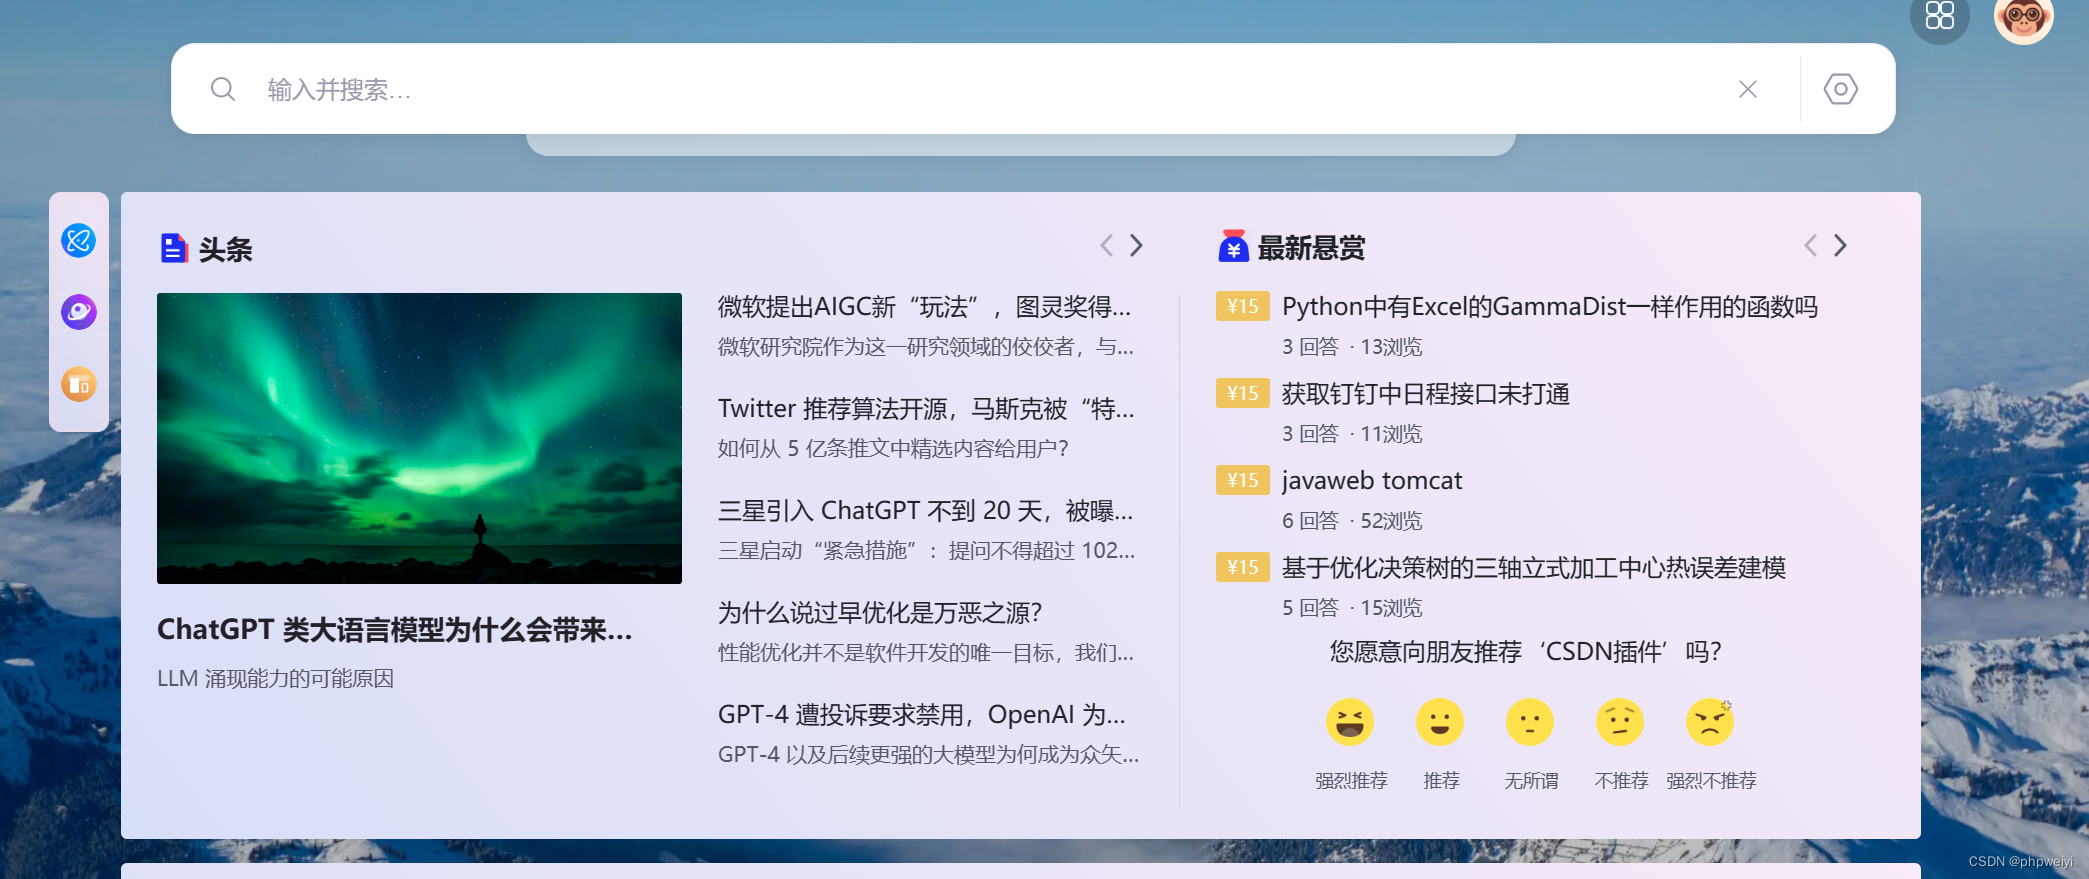Select the 强烈推荐 laughing emoji
Viewport: 2089px width, 879px height.
point(1350,722)
